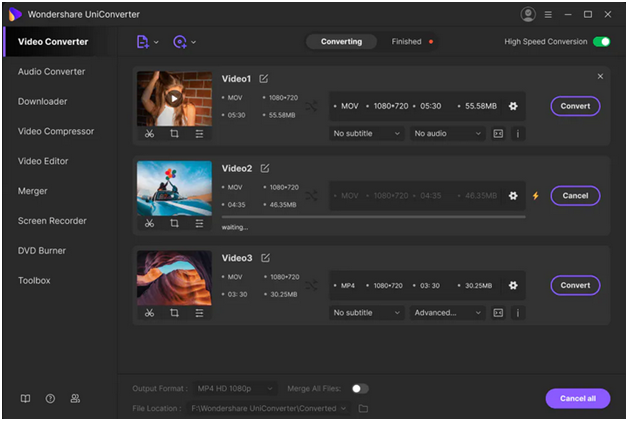628x421 pixels.
Task: Click the Video2 balloons thumbnail
Action: 174,188
